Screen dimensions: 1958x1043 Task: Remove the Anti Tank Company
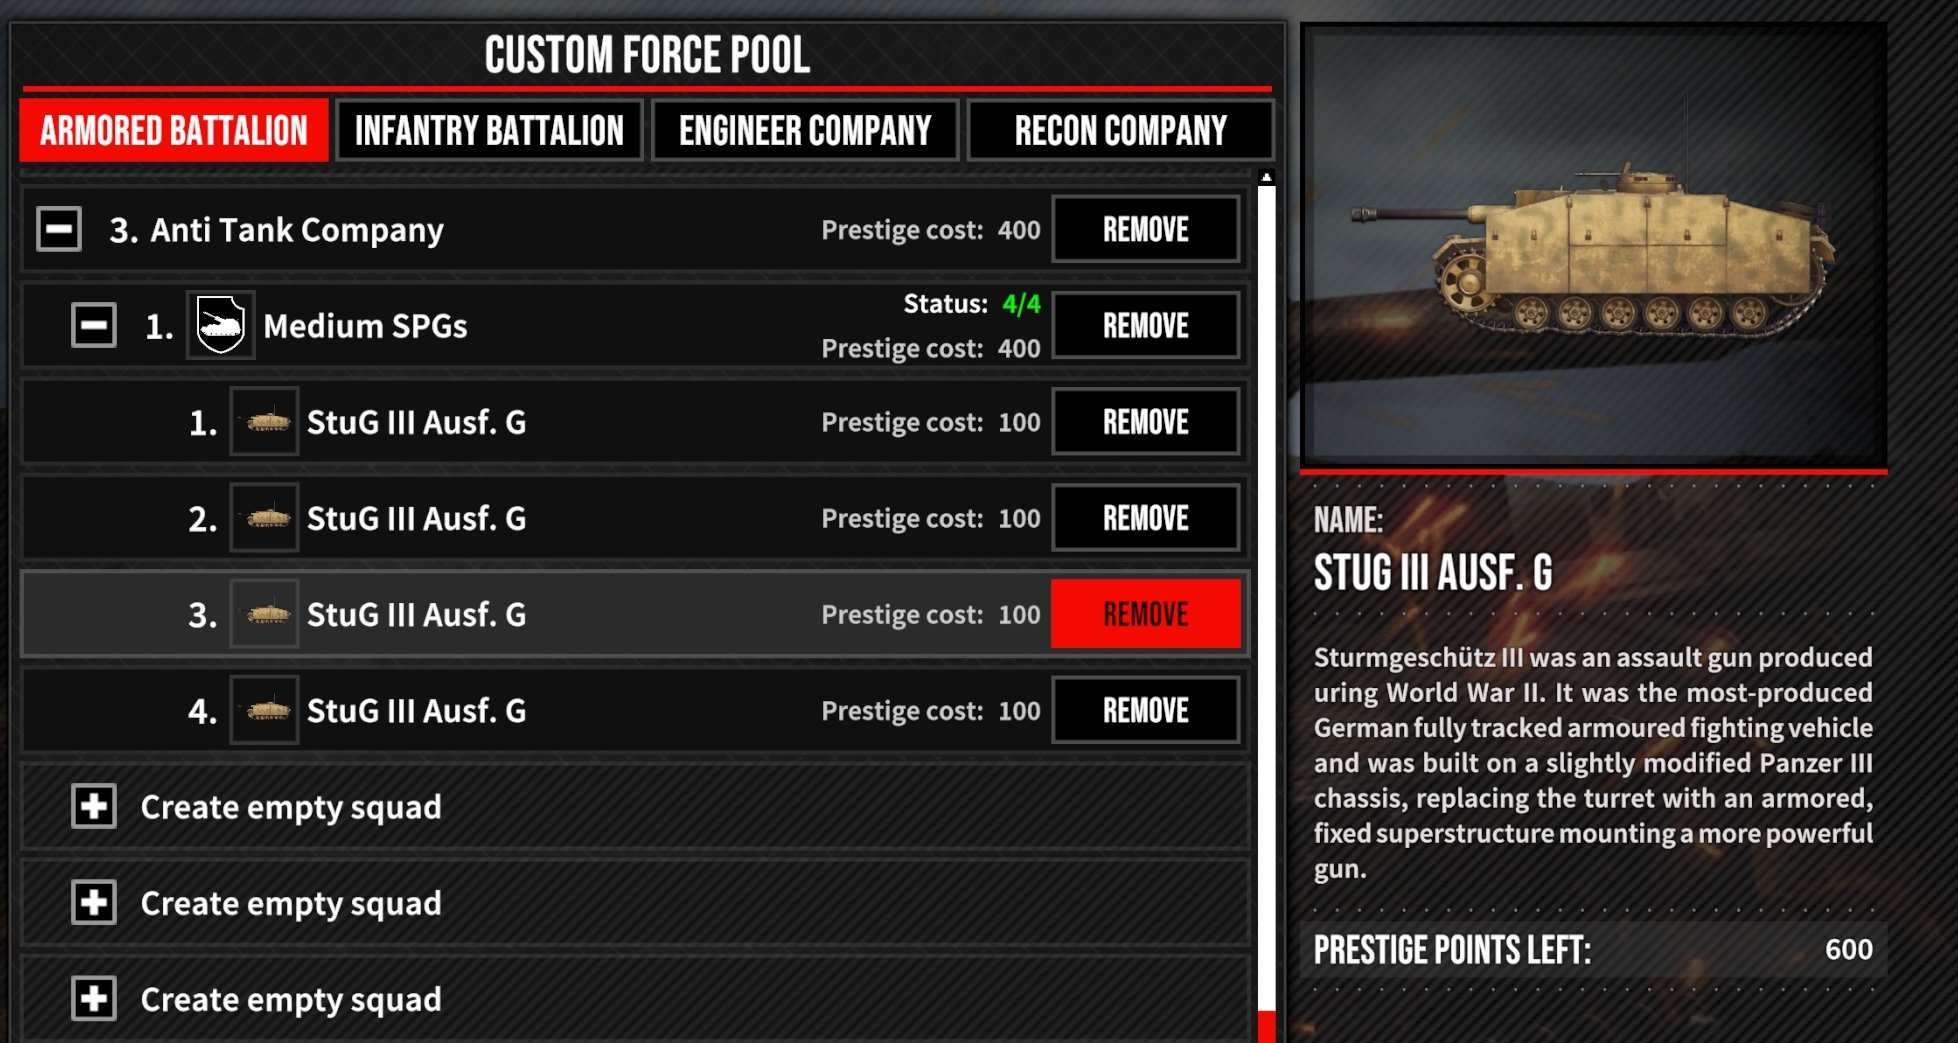click(1146, 229)
